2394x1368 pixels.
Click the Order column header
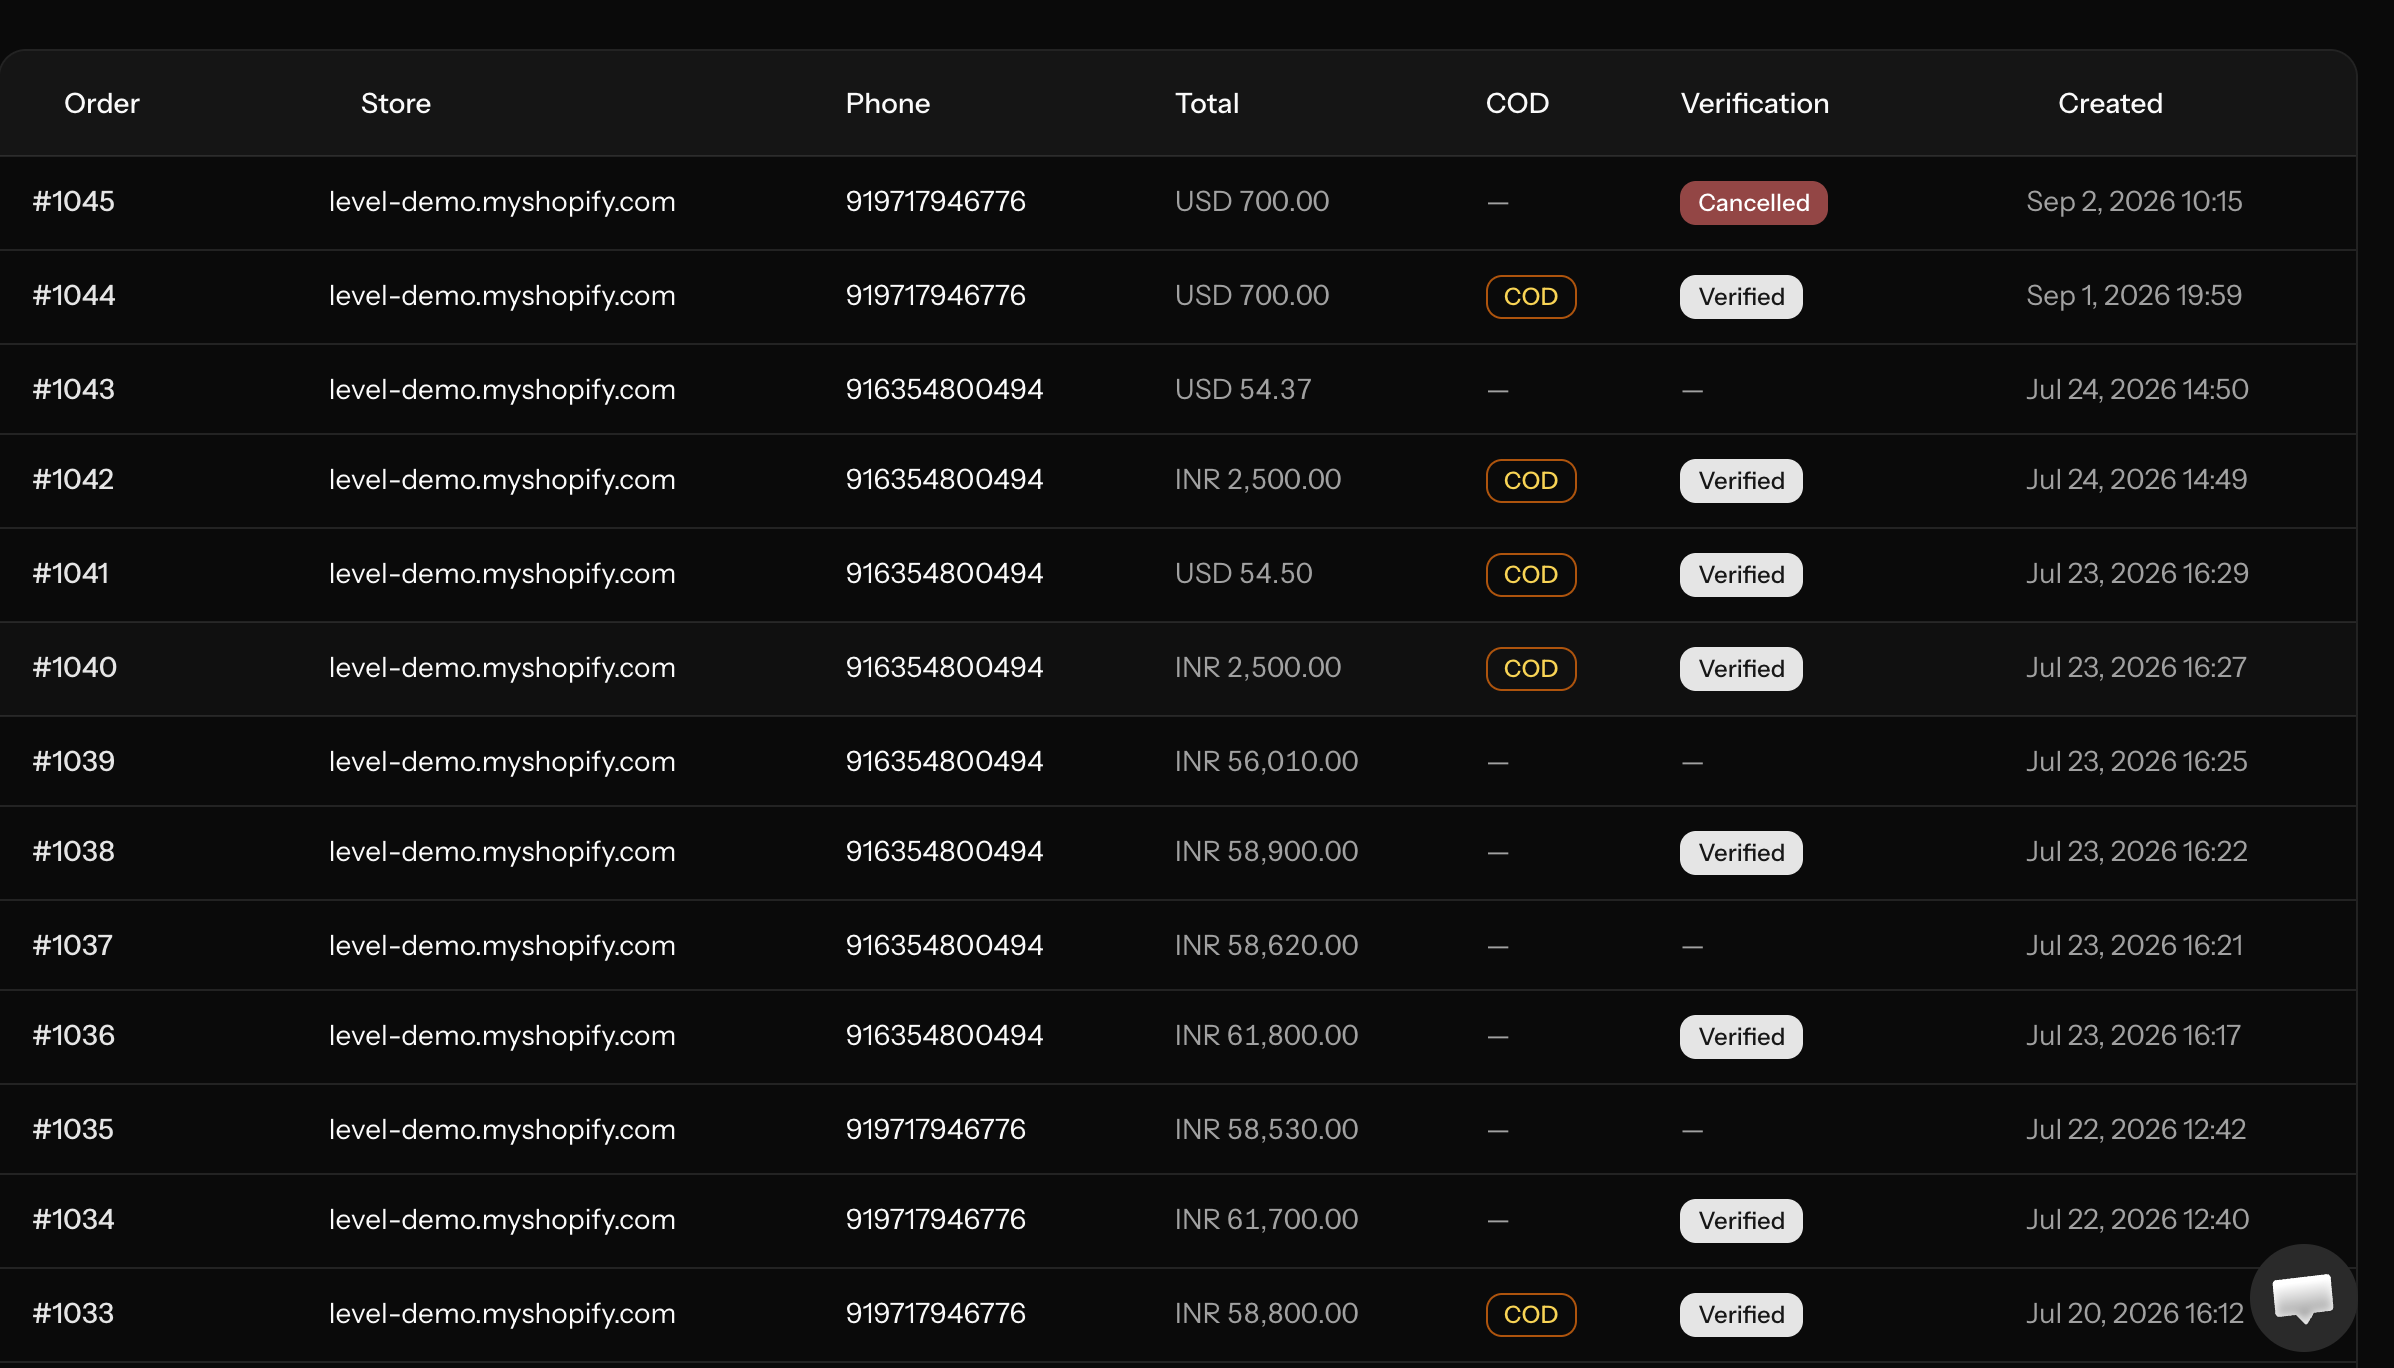[102, 103]
